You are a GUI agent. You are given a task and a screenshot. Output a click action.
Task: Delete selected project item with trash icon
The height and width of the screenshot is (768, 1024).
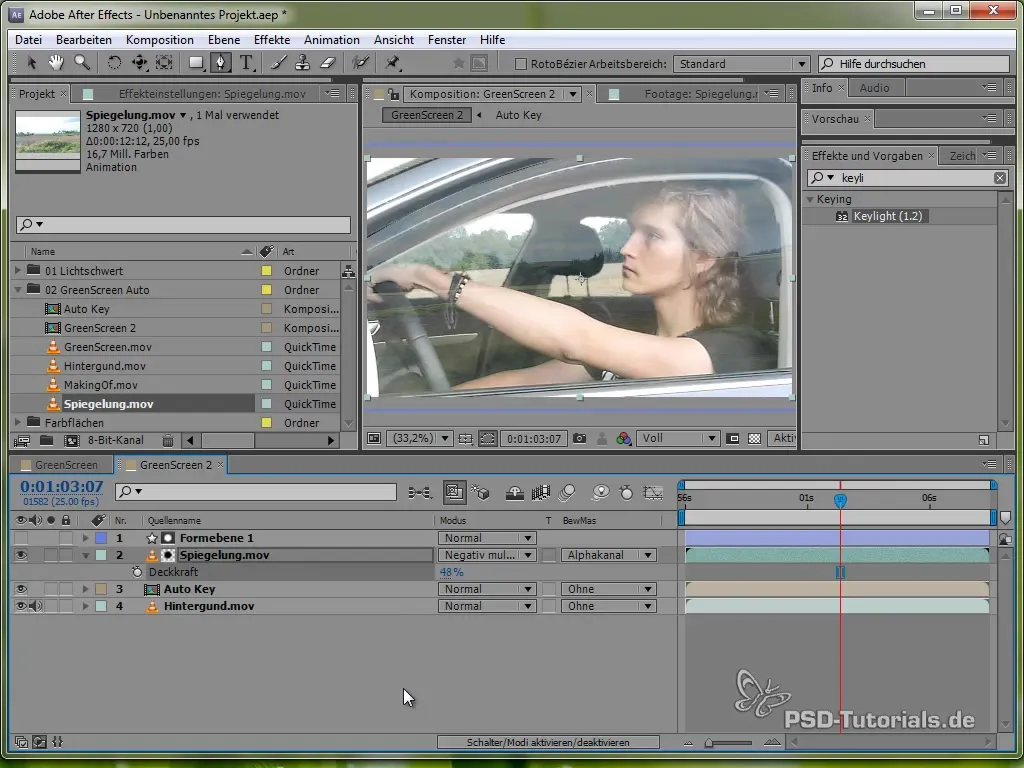click(168, 441)
